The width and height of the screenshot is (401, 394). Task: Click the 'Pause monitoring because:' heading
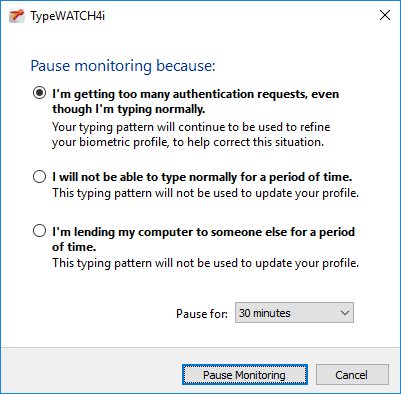[123, 66]
